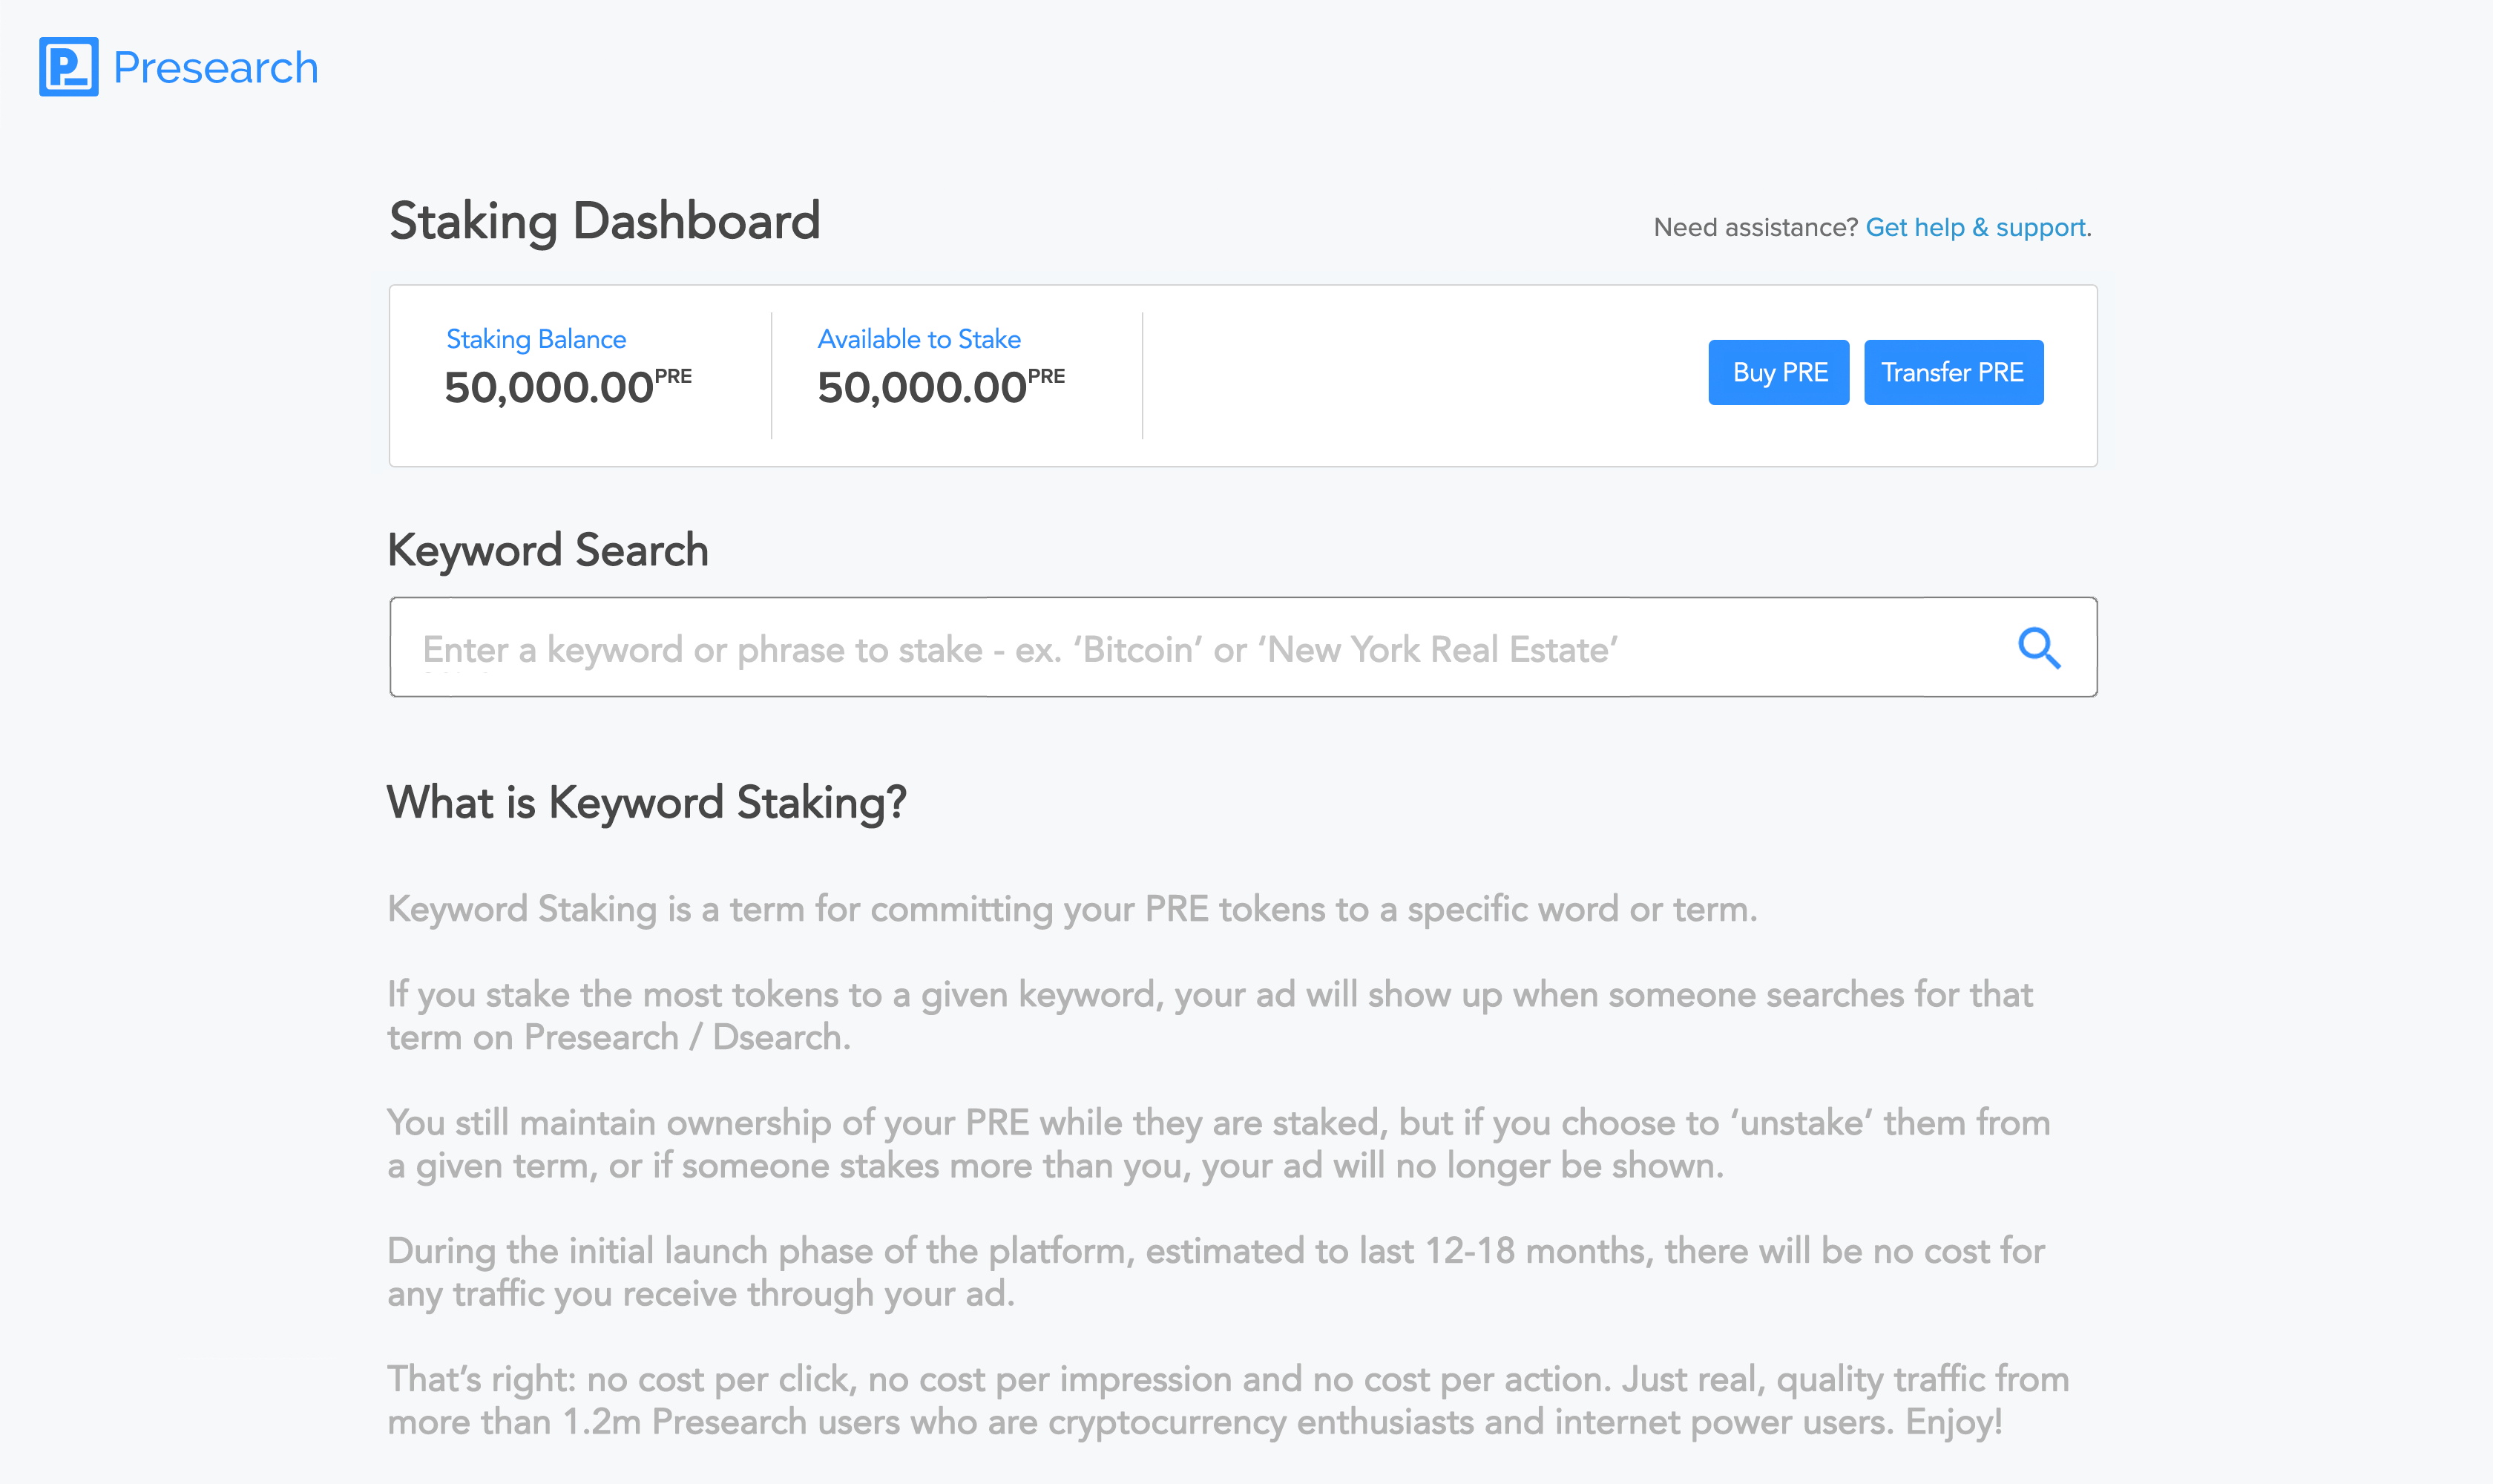The image size is (2493, 1484).
Task: Click the paragraph defining Keyword Staking
Action: tap(1071, 909)
